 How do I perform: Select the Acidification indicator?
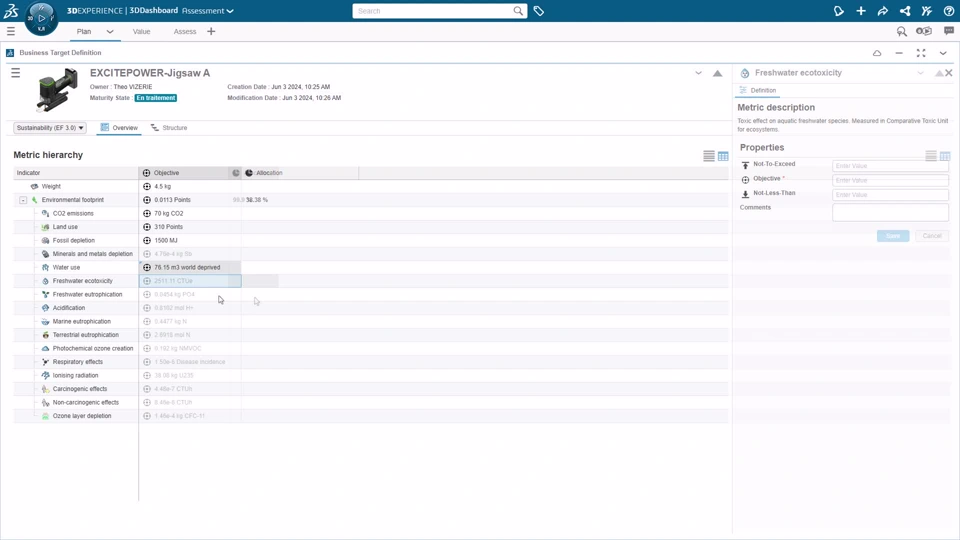tap(69, 308)
